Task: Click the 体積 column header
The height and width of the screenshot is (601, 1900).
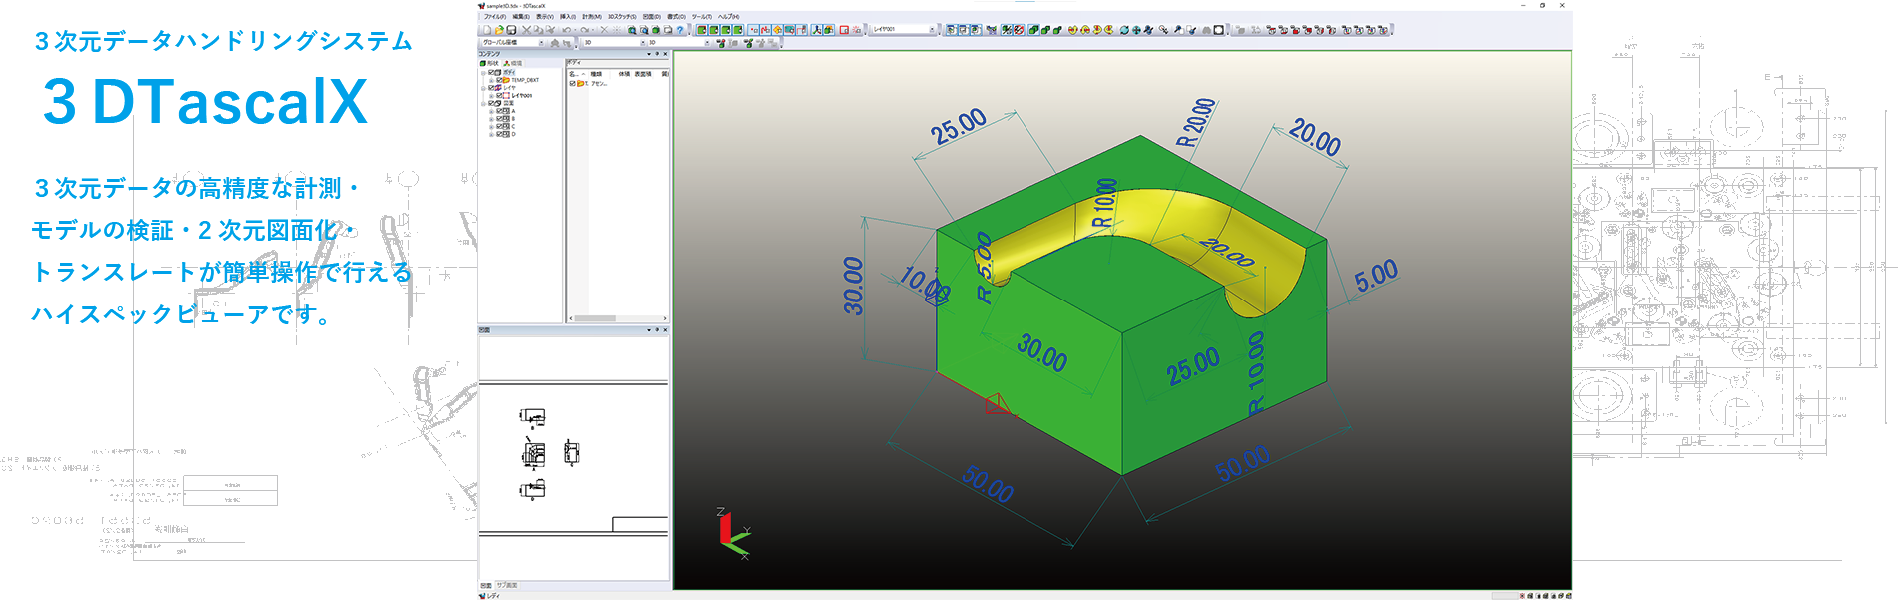Action: pyautogui.click(x=624, y=74)
